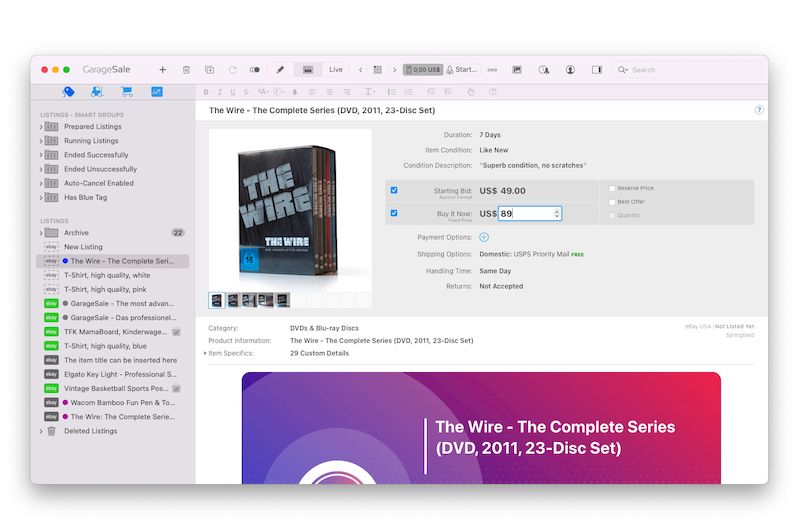Switch to the preview mode icon
This screenshot has width=800, height=526.
tap(308, 69)
